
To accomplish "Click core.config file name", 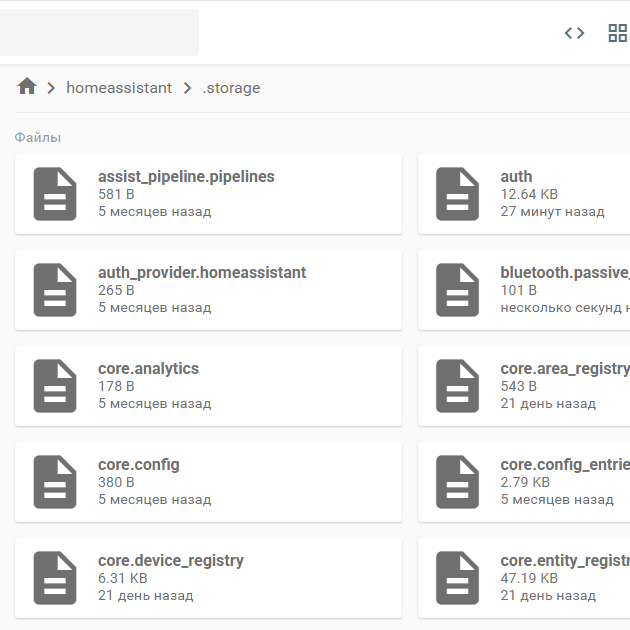I will [x=139, y=465].
